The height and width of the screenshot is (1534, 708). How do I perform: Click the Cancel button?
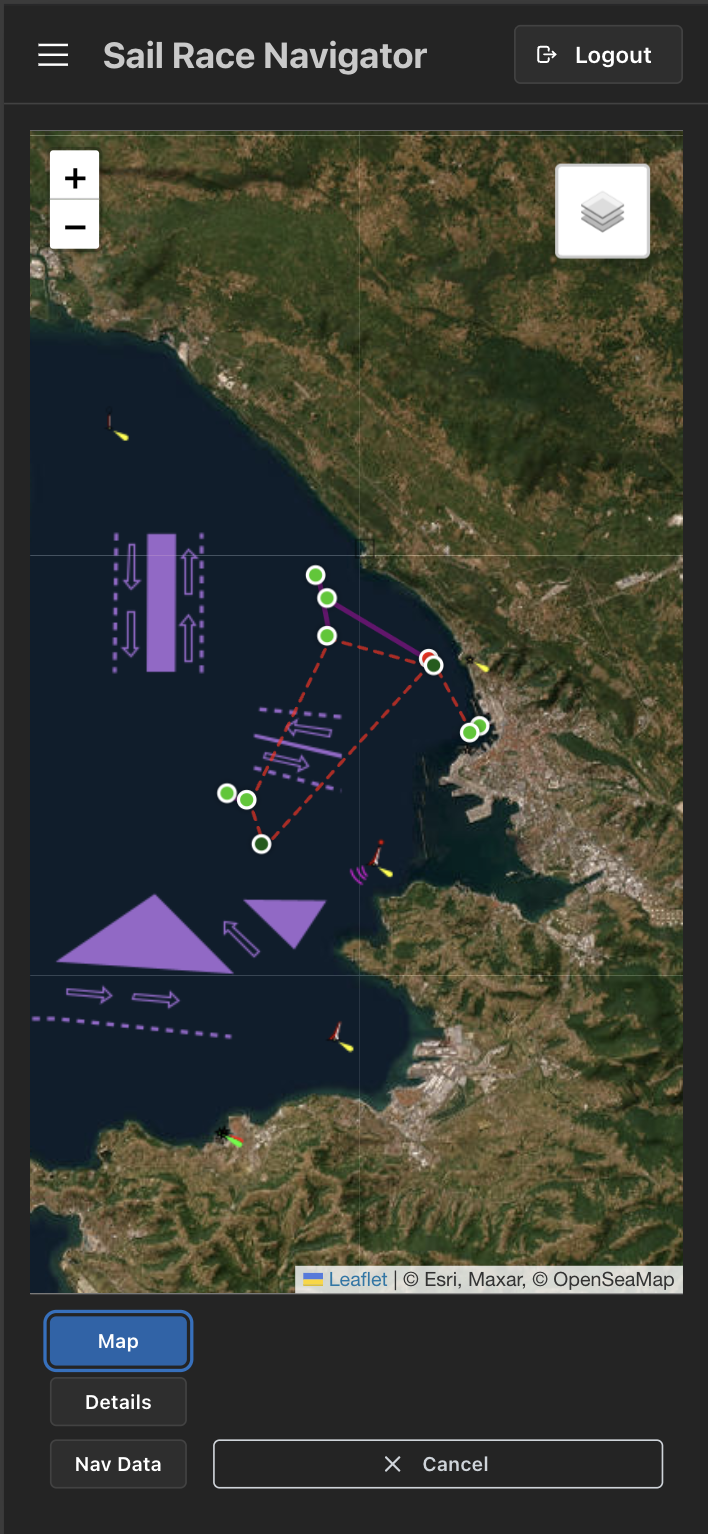(438, 1464)
